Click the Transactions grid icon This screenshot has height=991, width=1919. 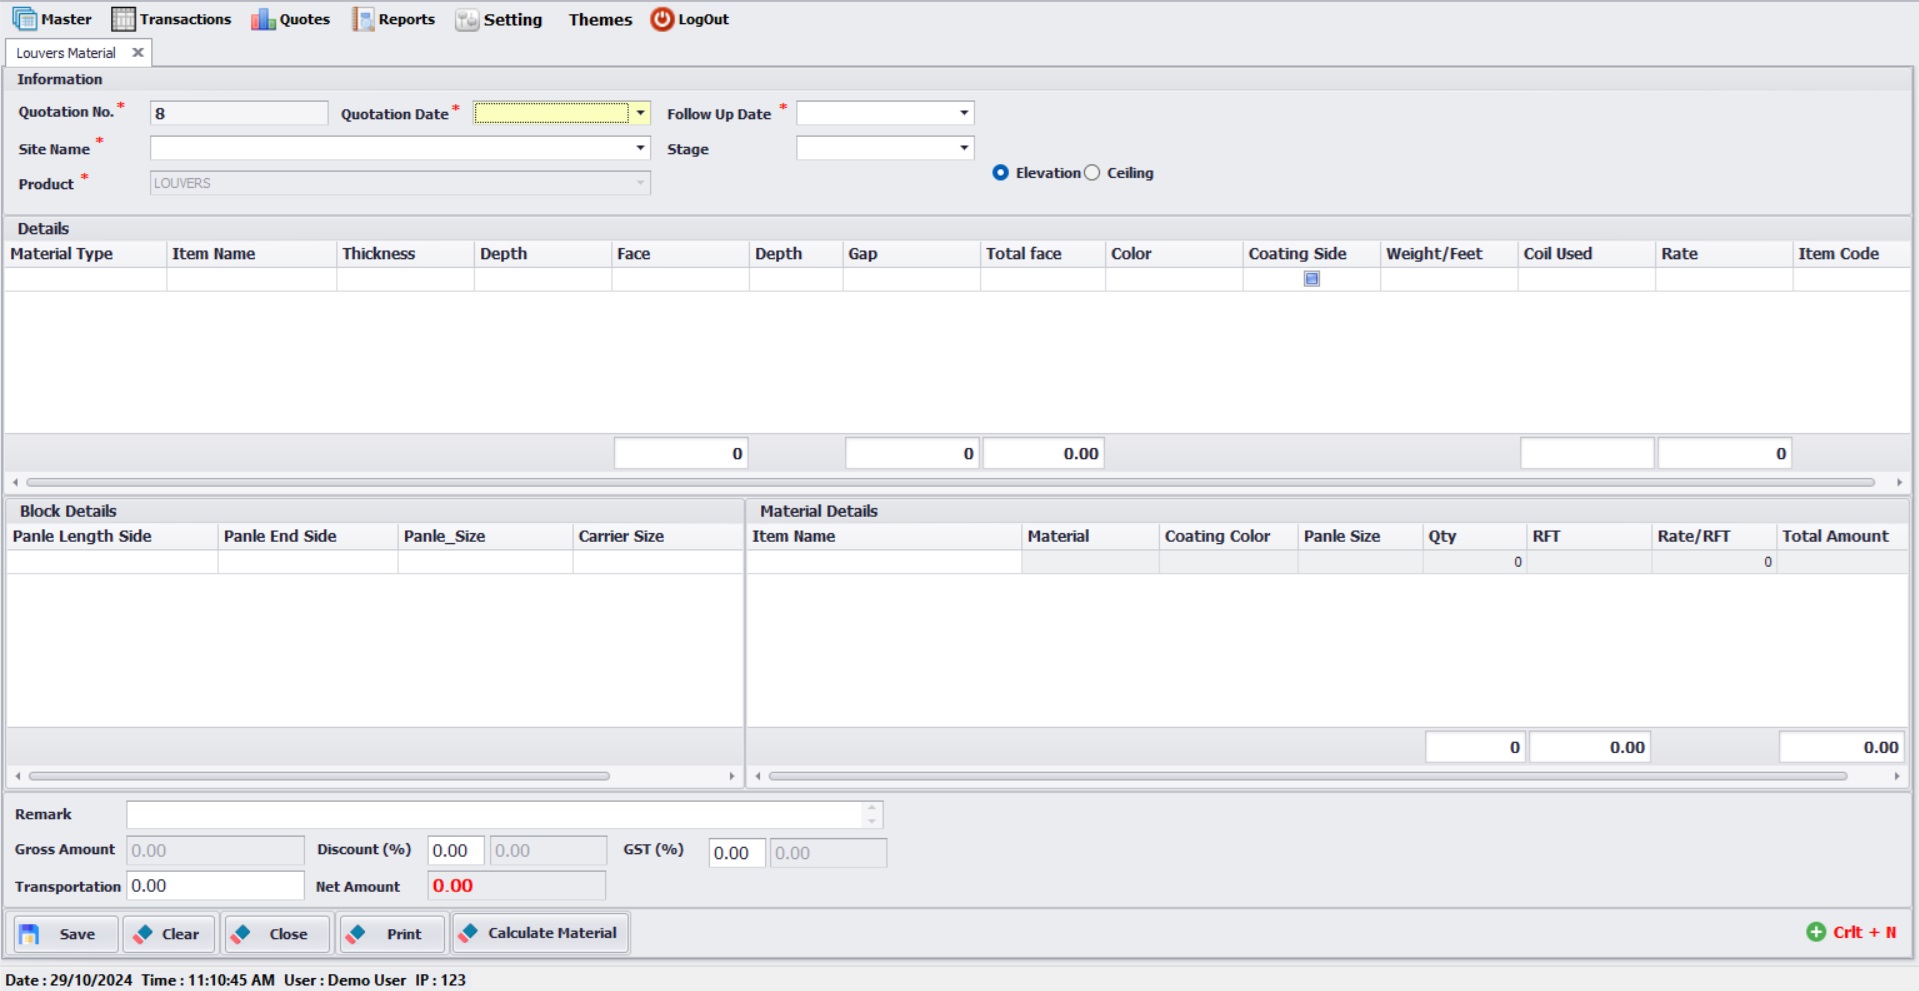click(123, 19)
